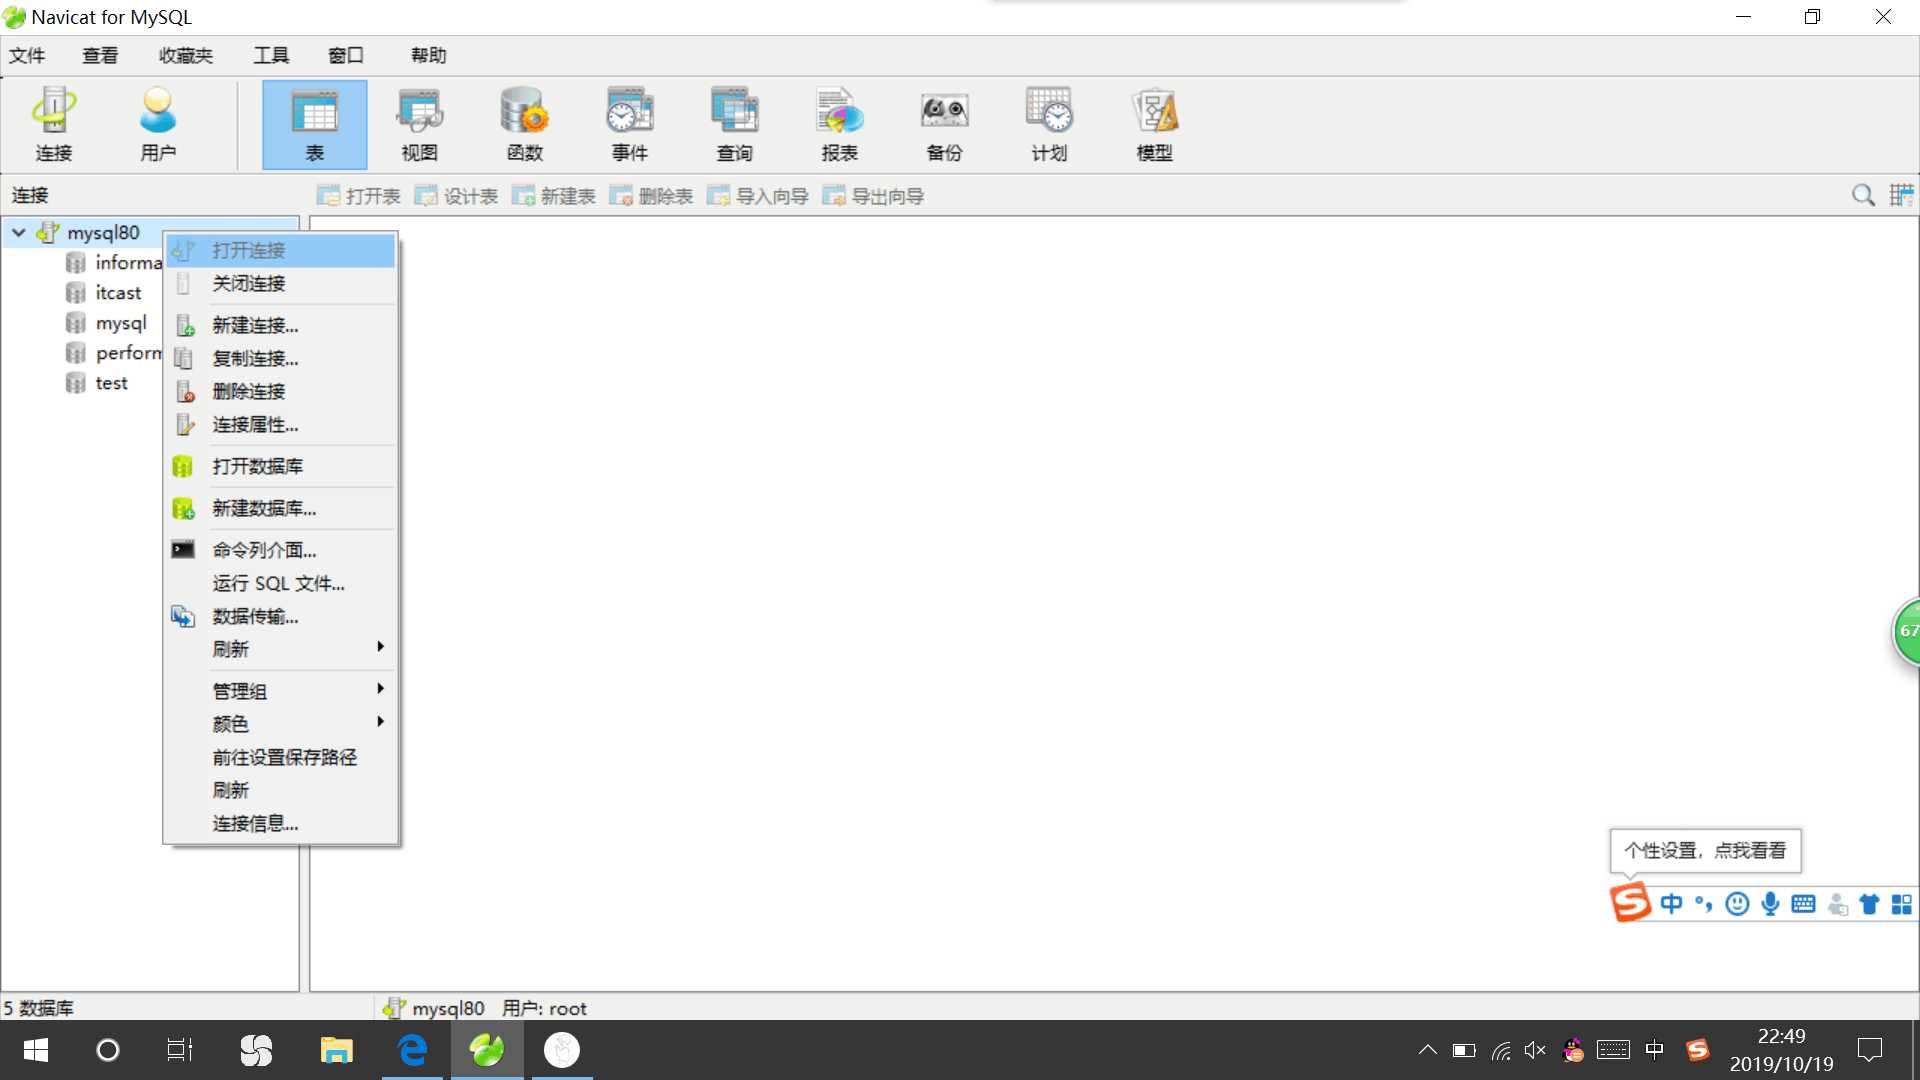The height and width of the screenshot is (1080, 1920).
Task: Open the 帮助 menu
Action: point(429,55)
